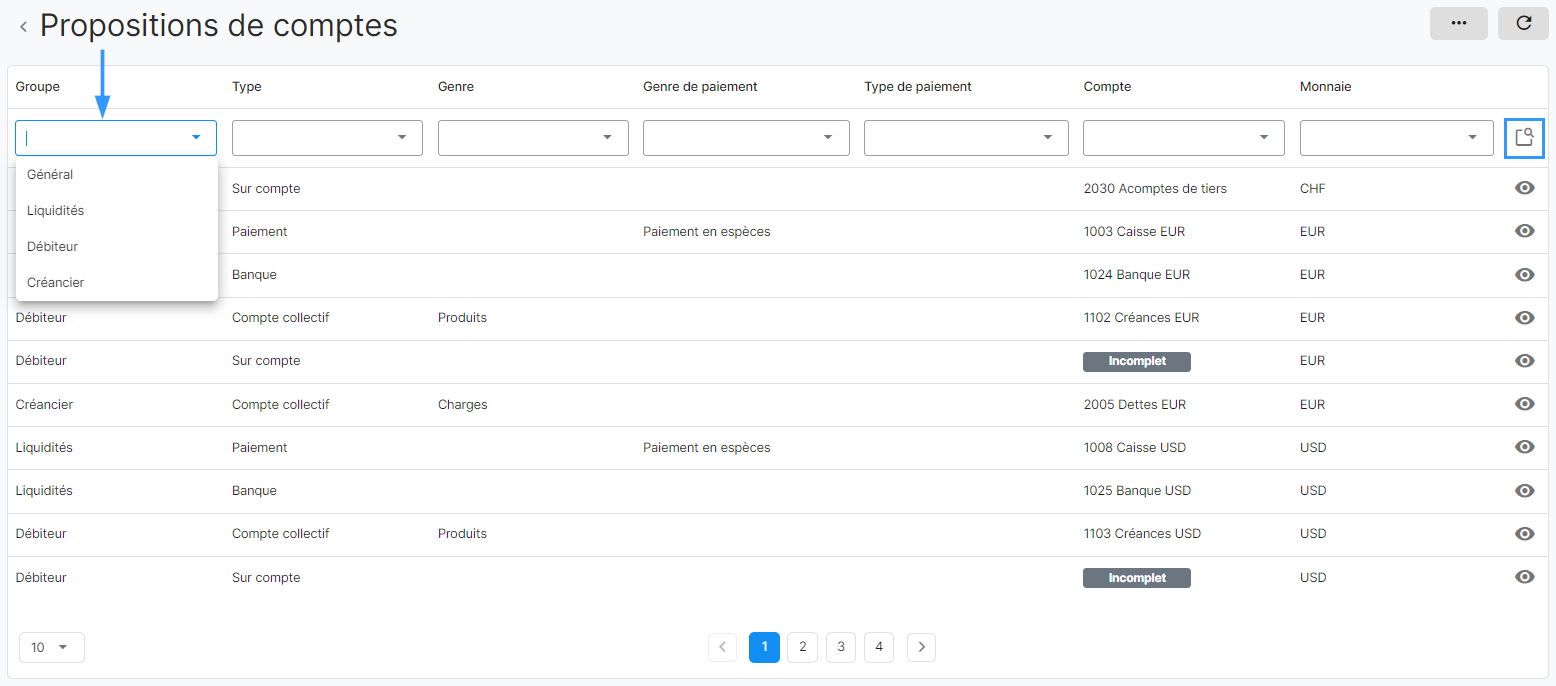Open the Genre filter dropdown

tap(533, 138)
